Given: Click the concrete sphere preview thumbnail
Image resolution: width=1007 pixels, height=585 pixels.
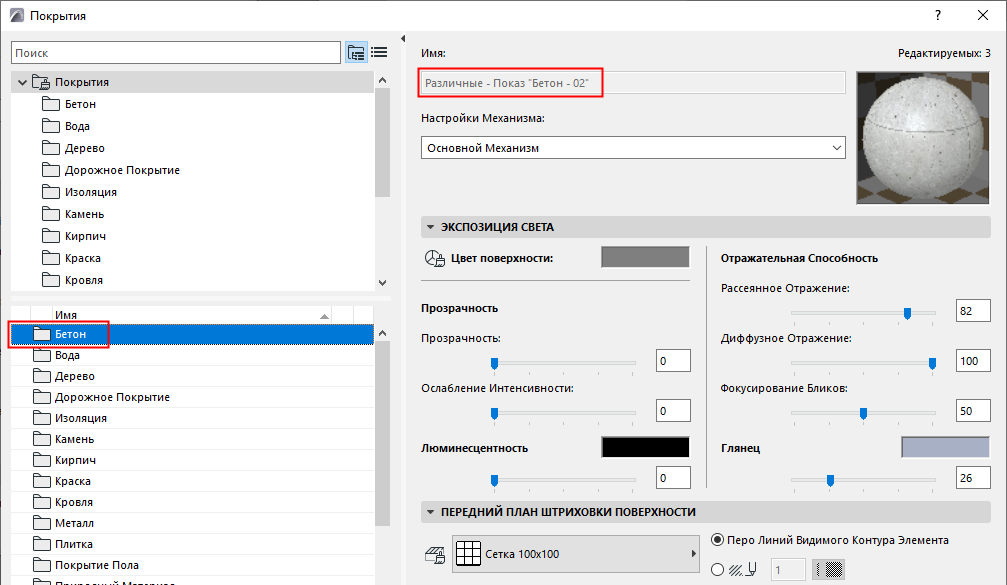Looking at the screenshot, I should (x=923, y=138).
